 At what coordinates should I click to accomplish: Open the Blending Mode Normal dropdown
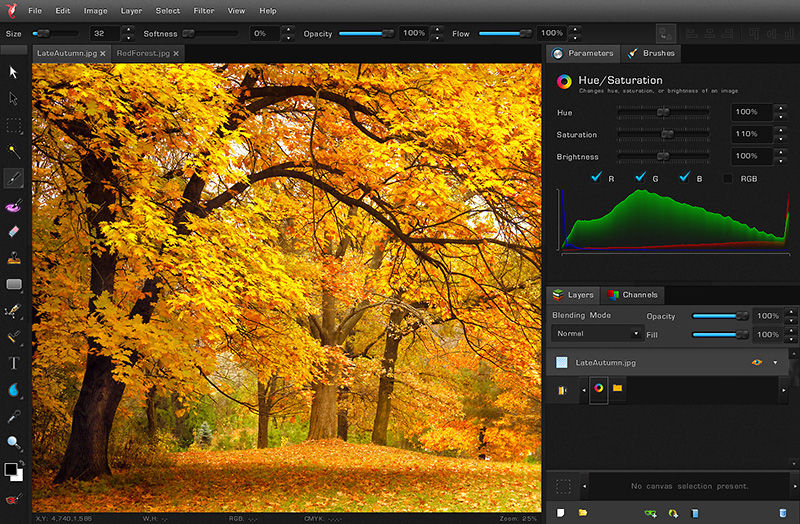click(x=597, y=333)
